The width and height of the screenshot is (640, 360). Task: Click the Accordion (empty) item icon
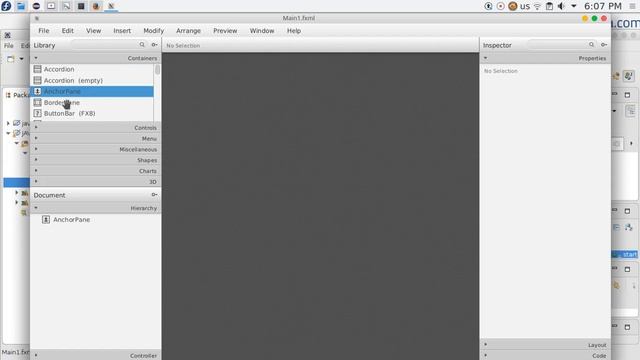click(38, 80)
